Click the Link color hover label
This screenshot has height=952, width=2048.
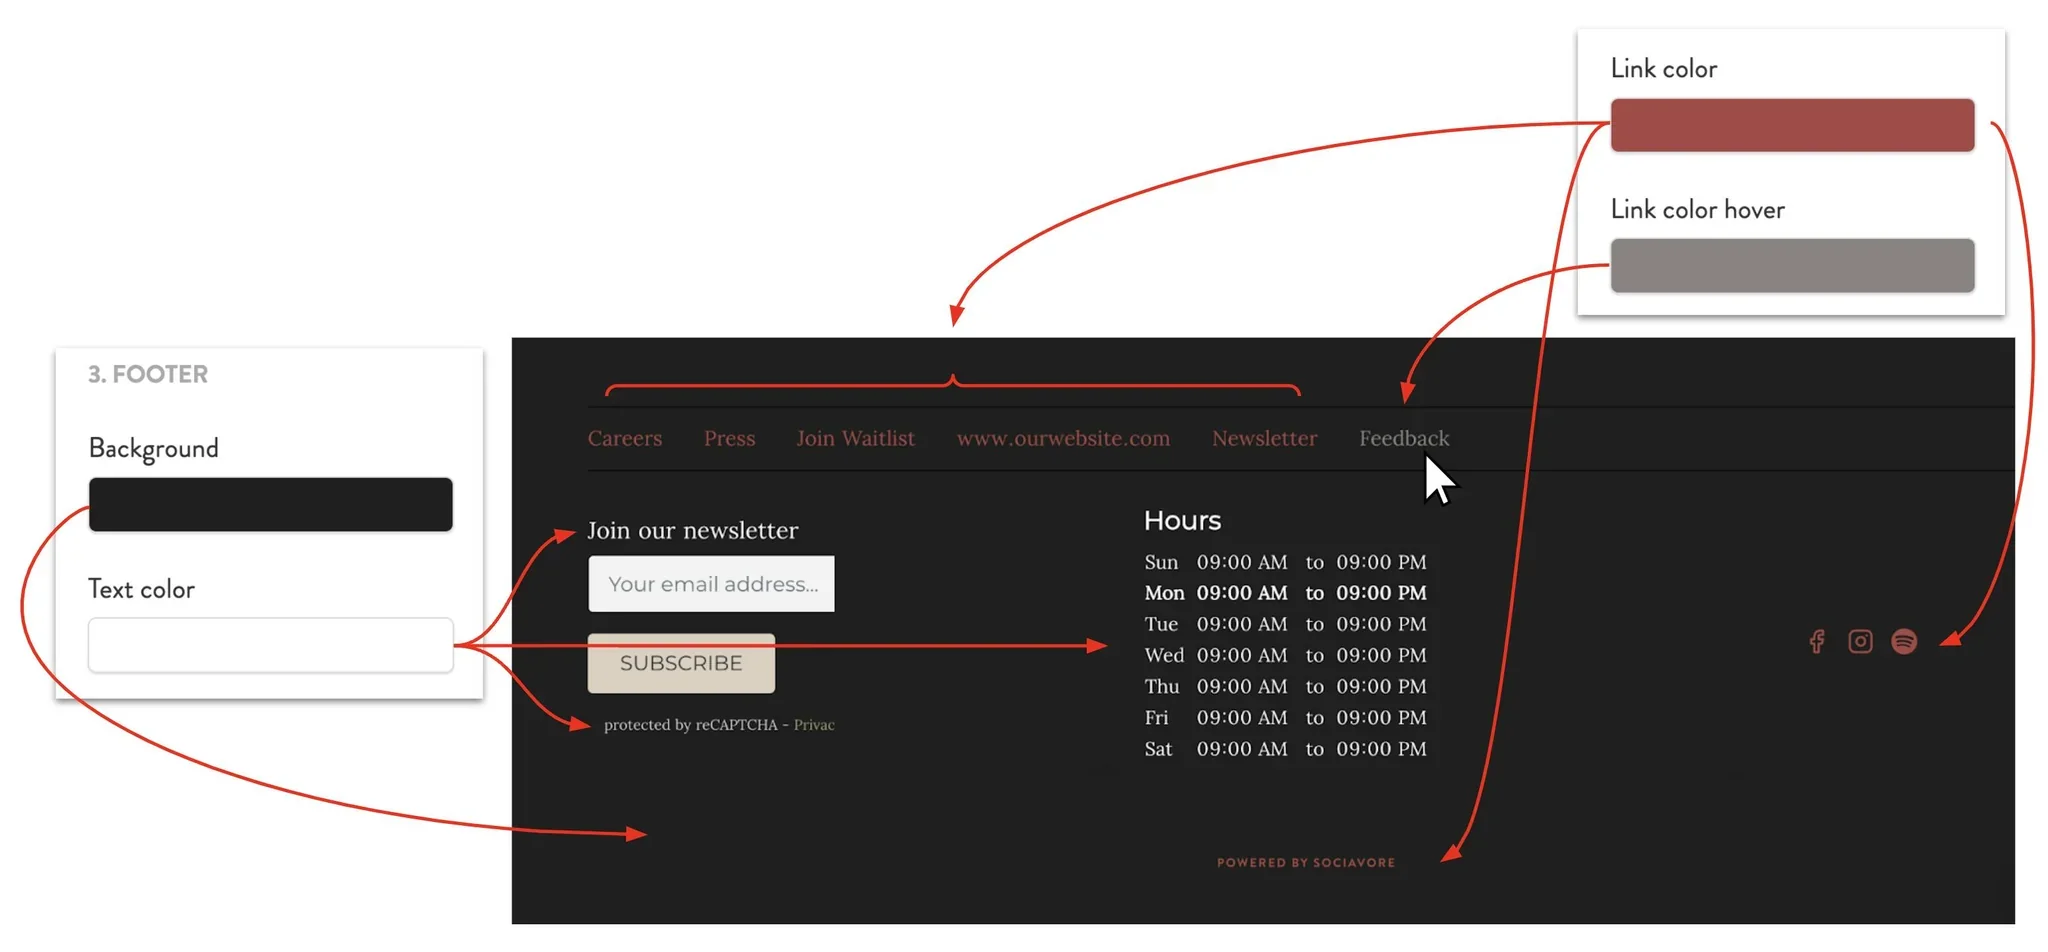pos(1697,209)
